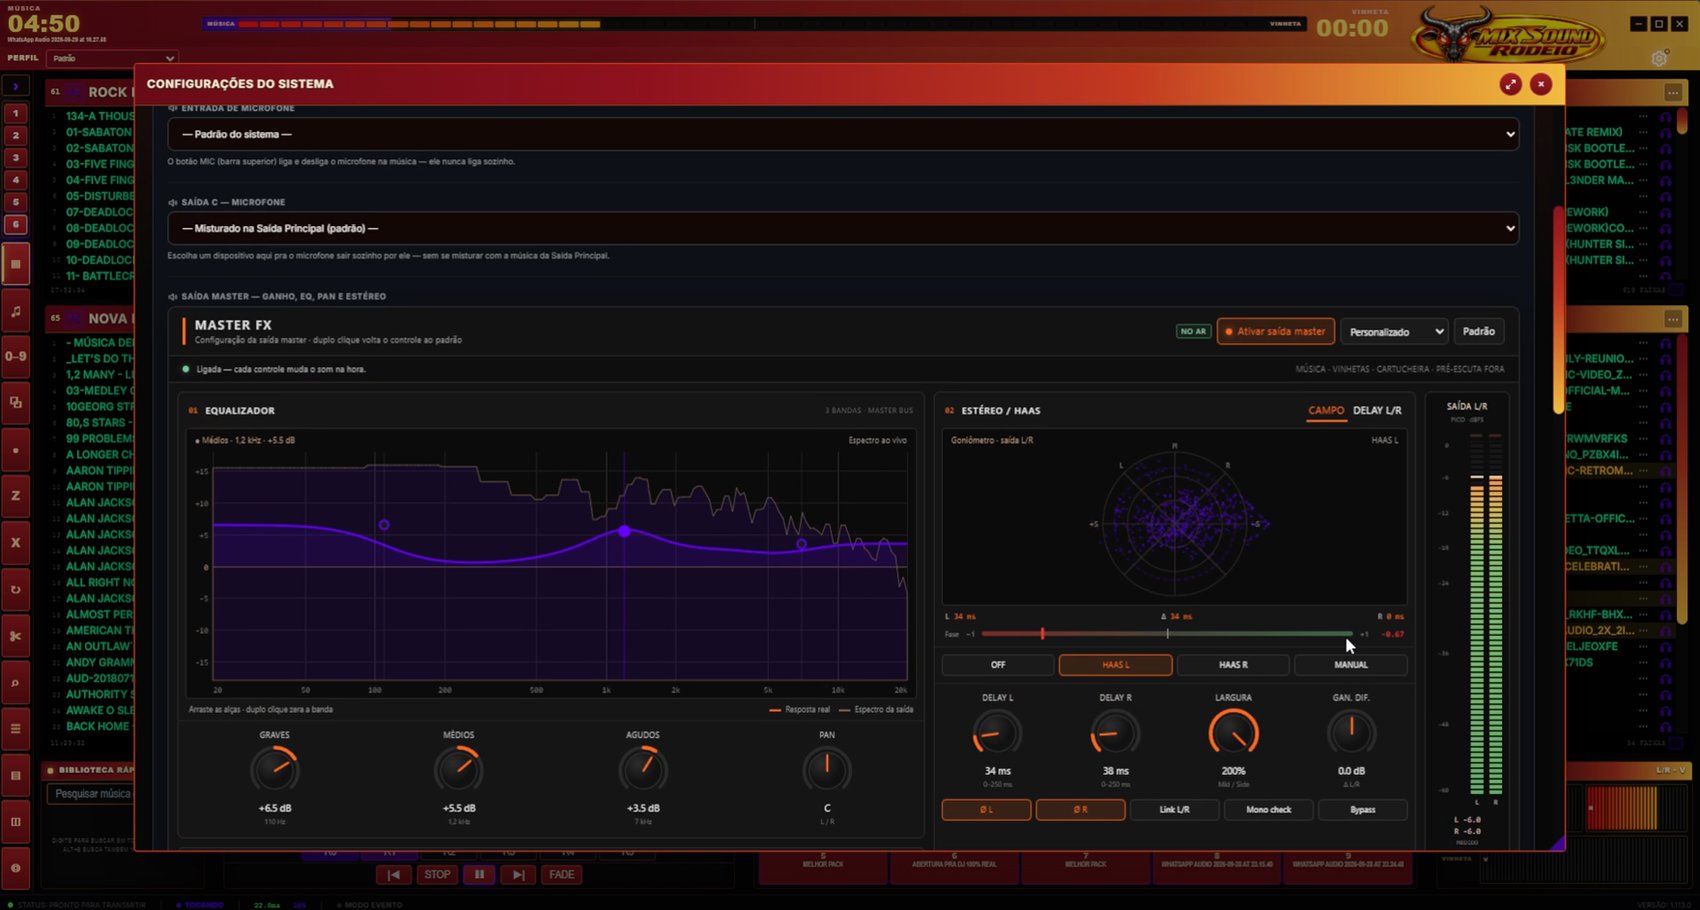
Task: Pause playback with the pause button
Action: pyautogui.click(x=479, y=874)
